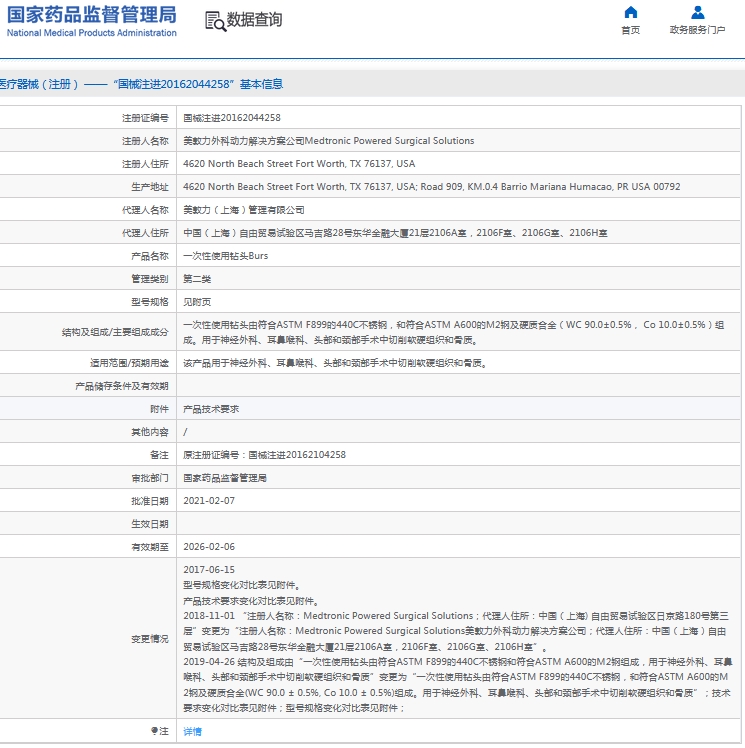Image resolution: width=745 pixels, height=748 pixels.
Task: Click the 产品储存条件及有效期 row label
Action: coord(122,386)
